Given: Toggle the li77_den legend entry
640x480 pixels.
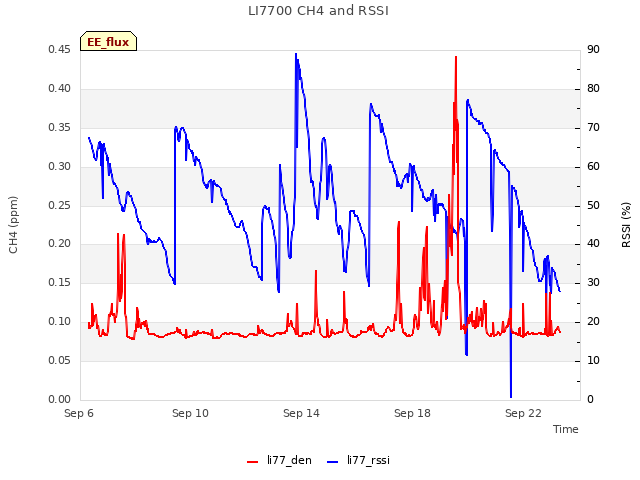Looking at the screenshot, I should (279, 460).
